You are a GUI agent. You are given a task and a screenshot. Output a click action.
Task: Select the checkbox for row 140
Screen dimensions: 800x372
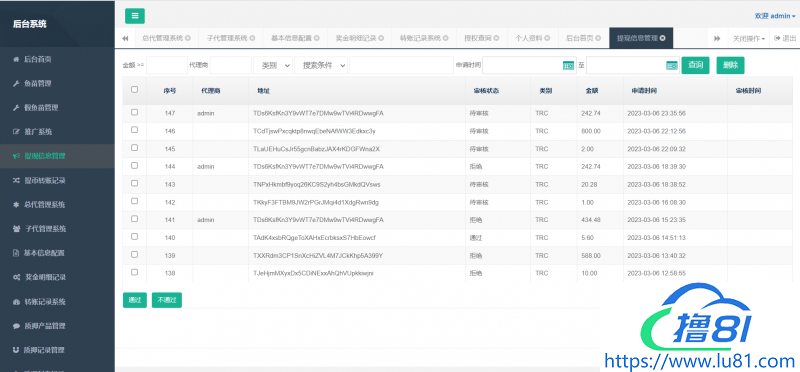pos(135,237)
